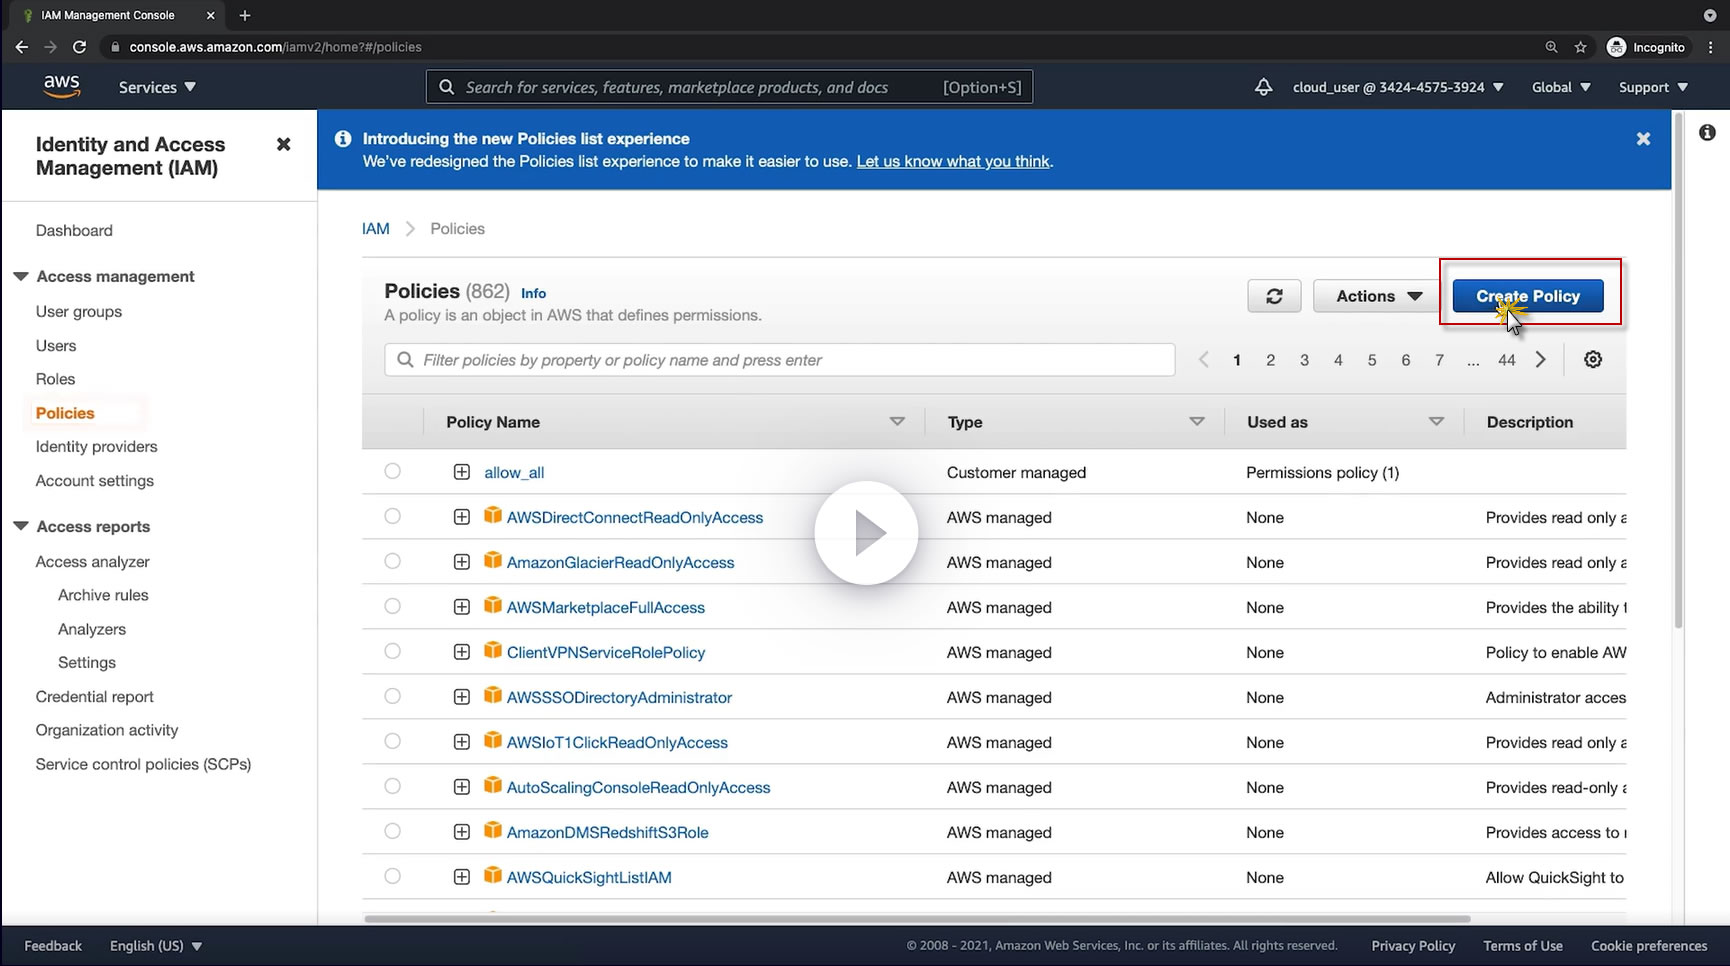Play the video overlay
The image size is (1730, 966).
[865, 533]
